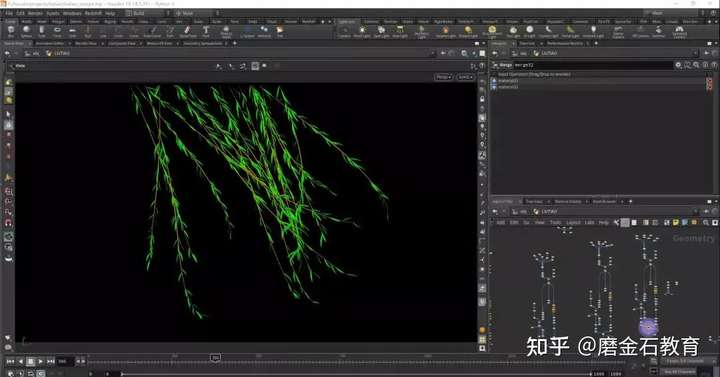Jump to first frame on playbar
The width and height of the screenshot is (720, 377).
(x=10, y=361)
